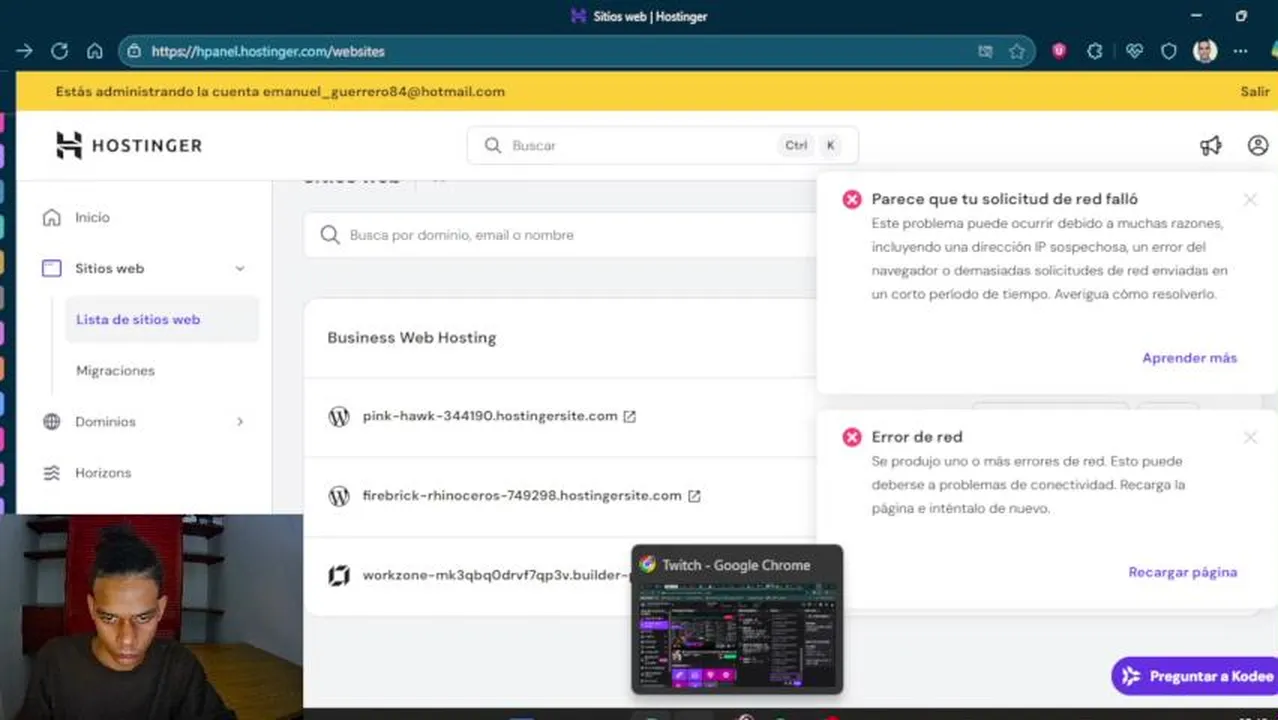Viewport: 1278px width, 720px height.
Task: Click the Ctrl K shortcut badge
Action: [x=809, y=145]
